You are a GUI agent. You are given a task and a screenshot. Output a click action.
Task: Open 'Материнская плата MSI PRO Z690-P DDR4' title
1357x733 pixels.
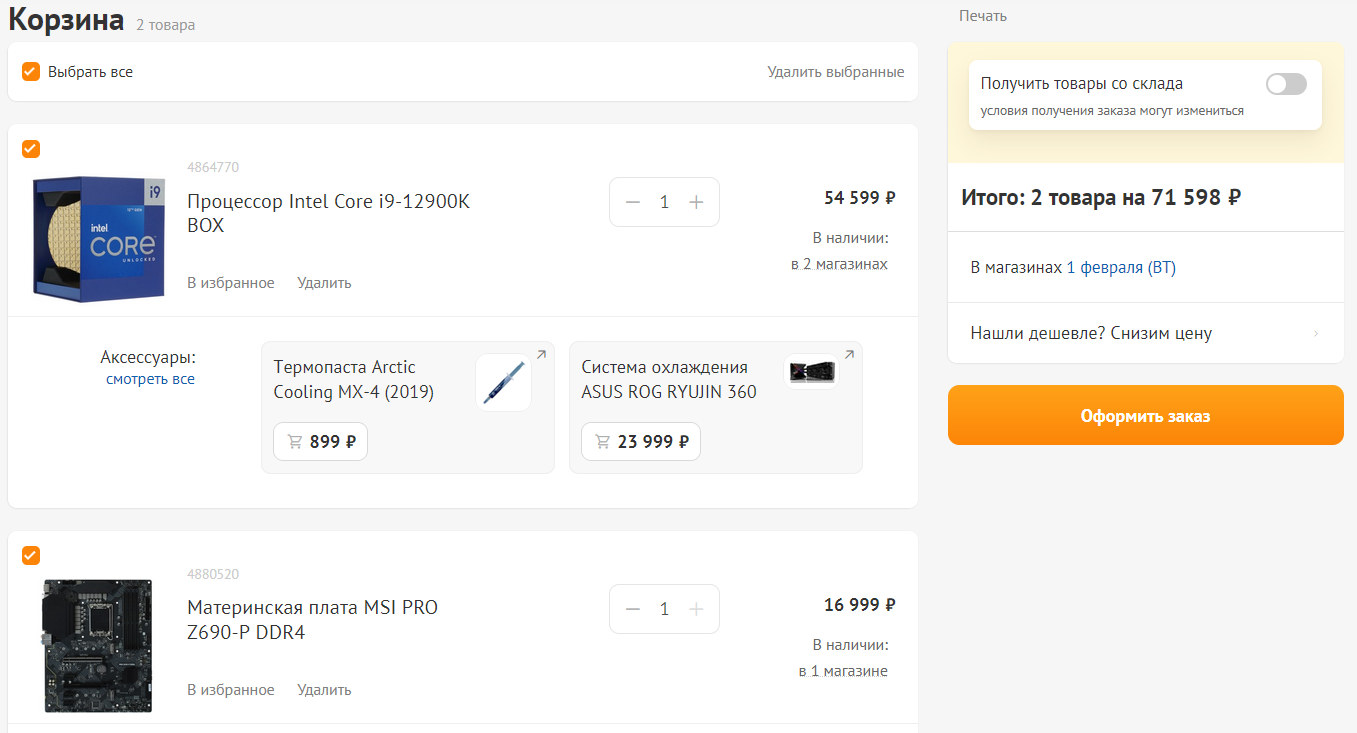point(312,620)
